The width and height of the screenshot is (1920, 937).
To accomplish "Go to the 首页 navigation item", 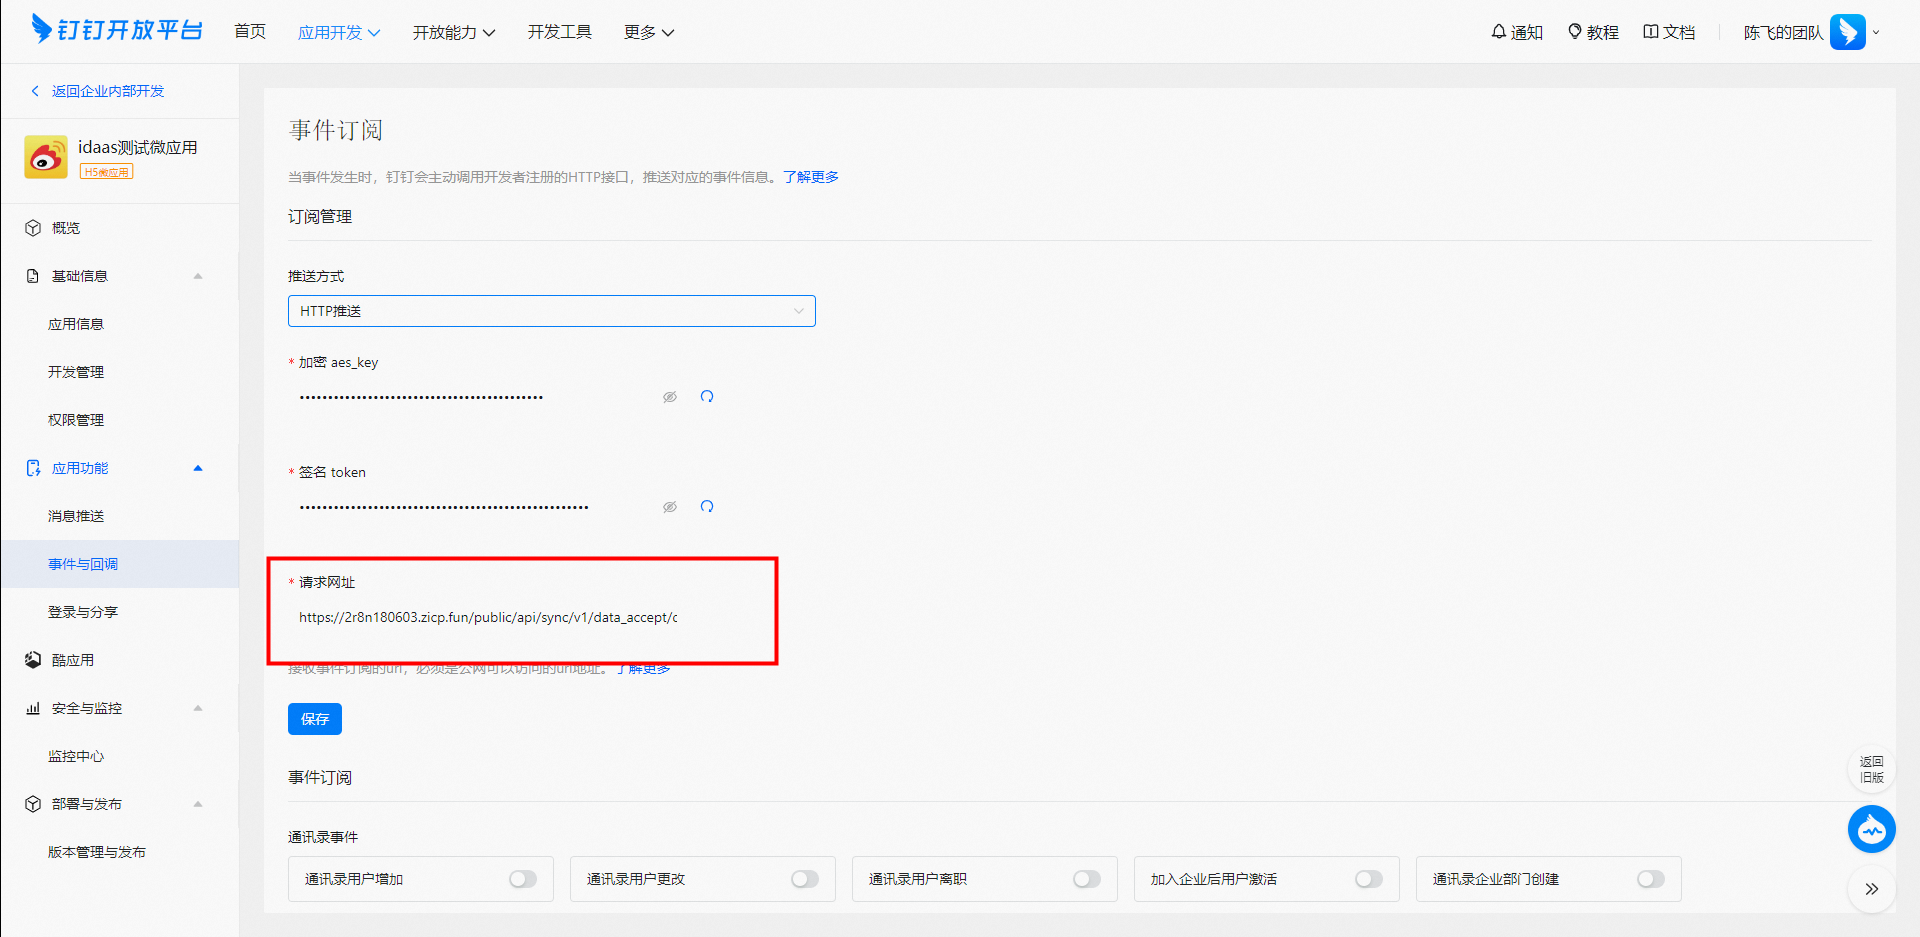I will tap(250, 32).
